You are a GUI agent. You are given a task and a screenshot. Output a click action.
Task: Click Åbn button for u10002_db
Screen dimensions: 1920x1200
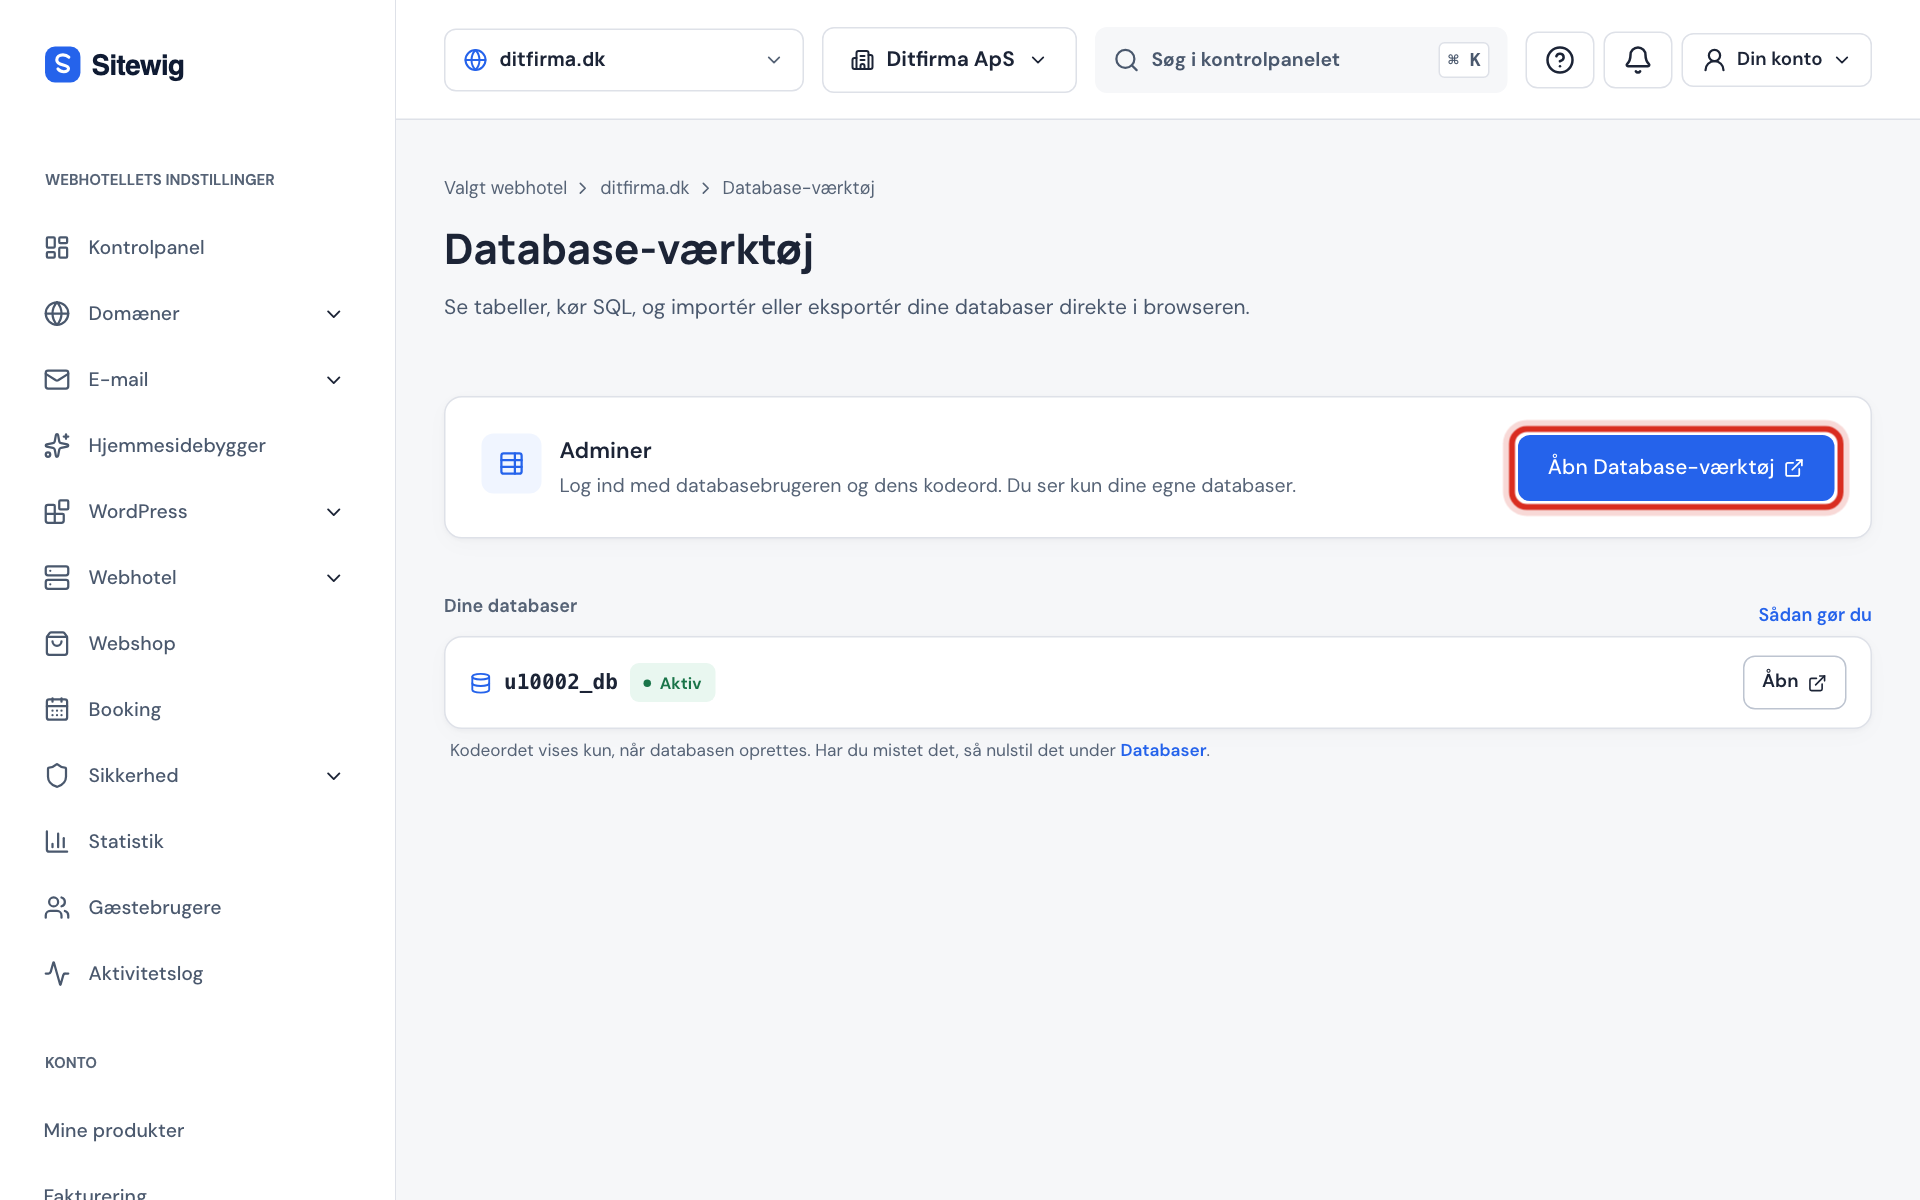[x=1794, y=682]
